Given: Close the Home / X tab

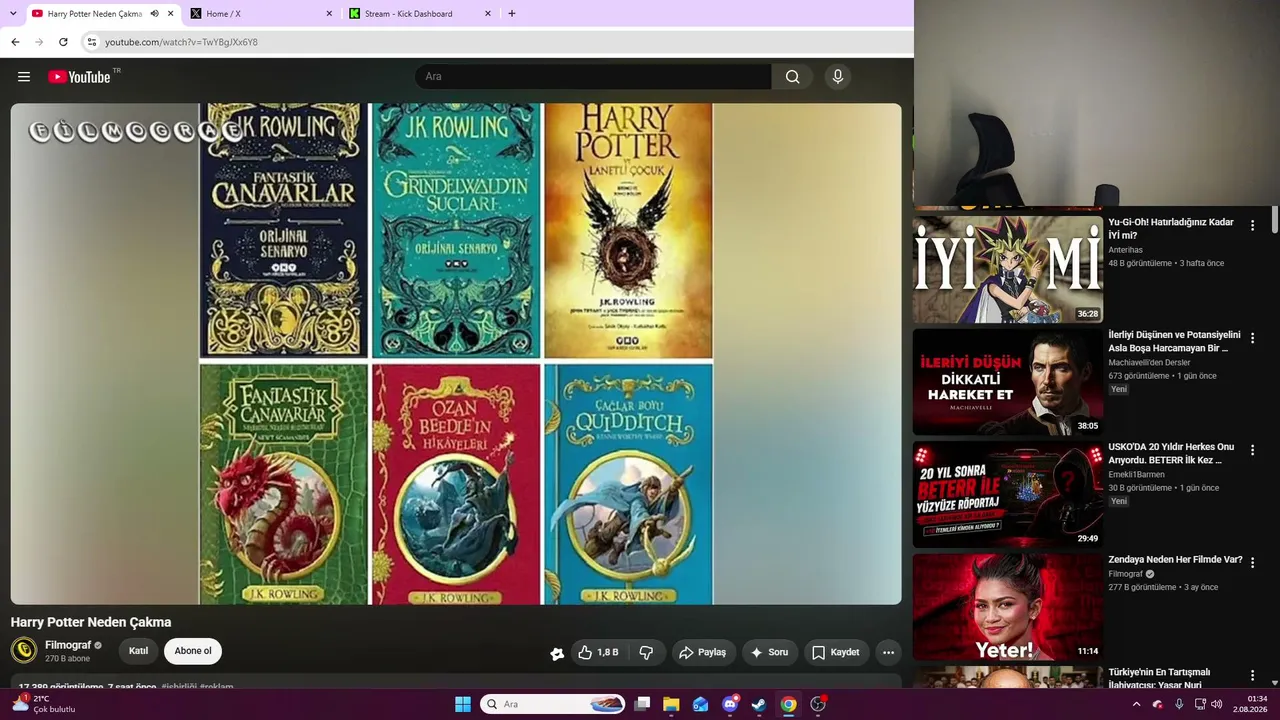Looking at the screenshot, I should pos(329,14).
